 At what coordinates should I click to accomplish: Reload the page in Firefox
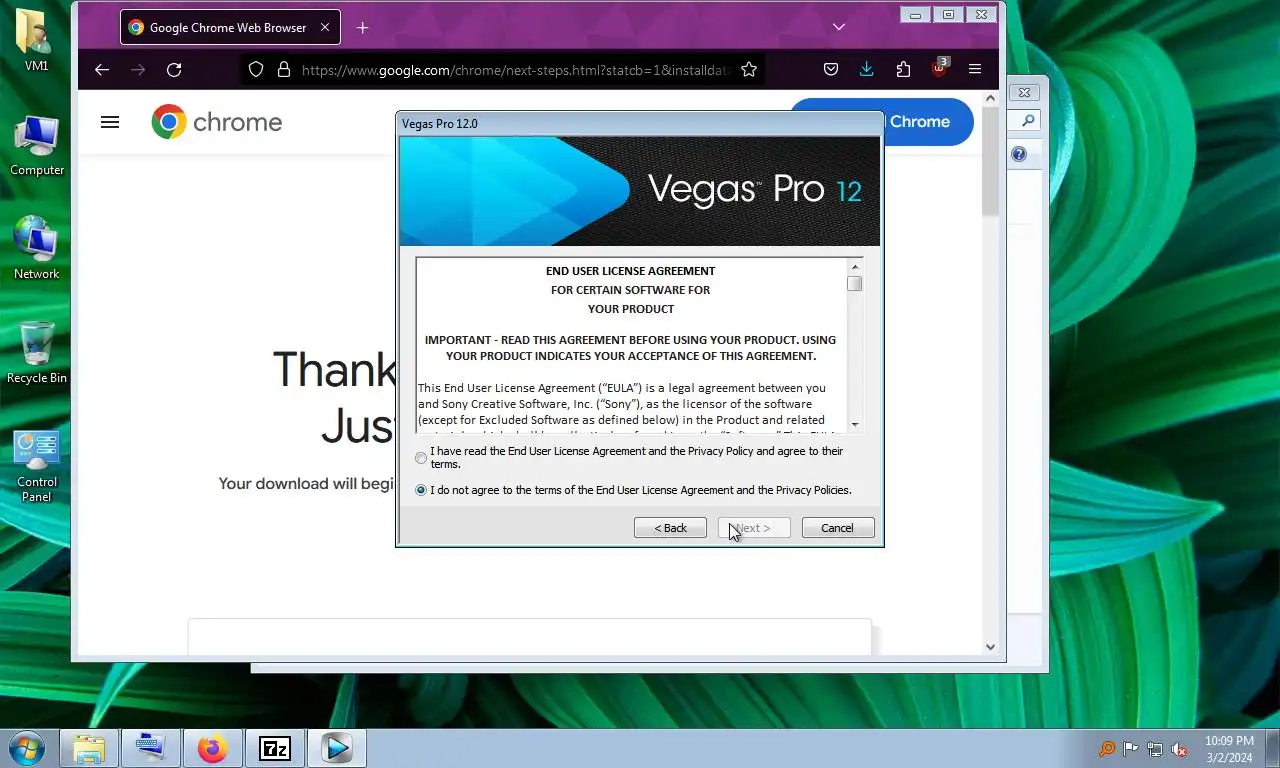(x=174, y=69)
